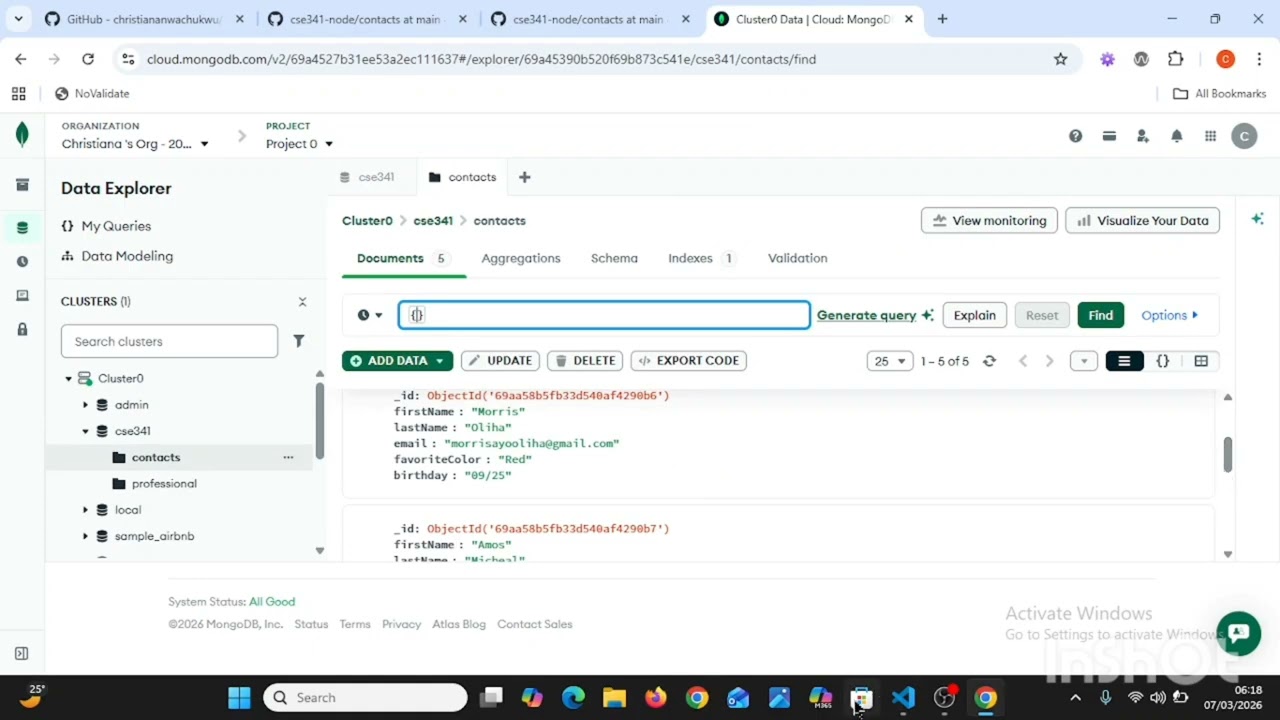
Task: Click the Explain button
Action: click(x=974, y=315)
